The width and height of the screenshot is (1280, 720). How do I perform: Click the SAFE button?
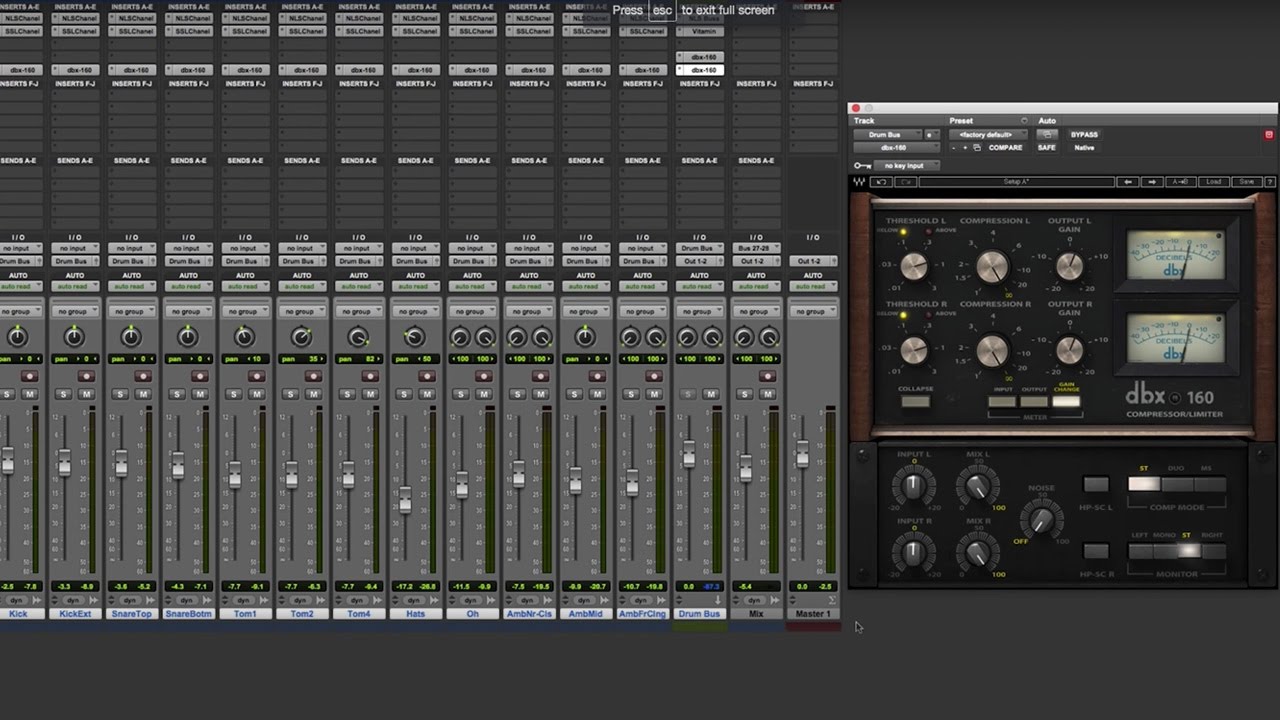pos(1046,148)
